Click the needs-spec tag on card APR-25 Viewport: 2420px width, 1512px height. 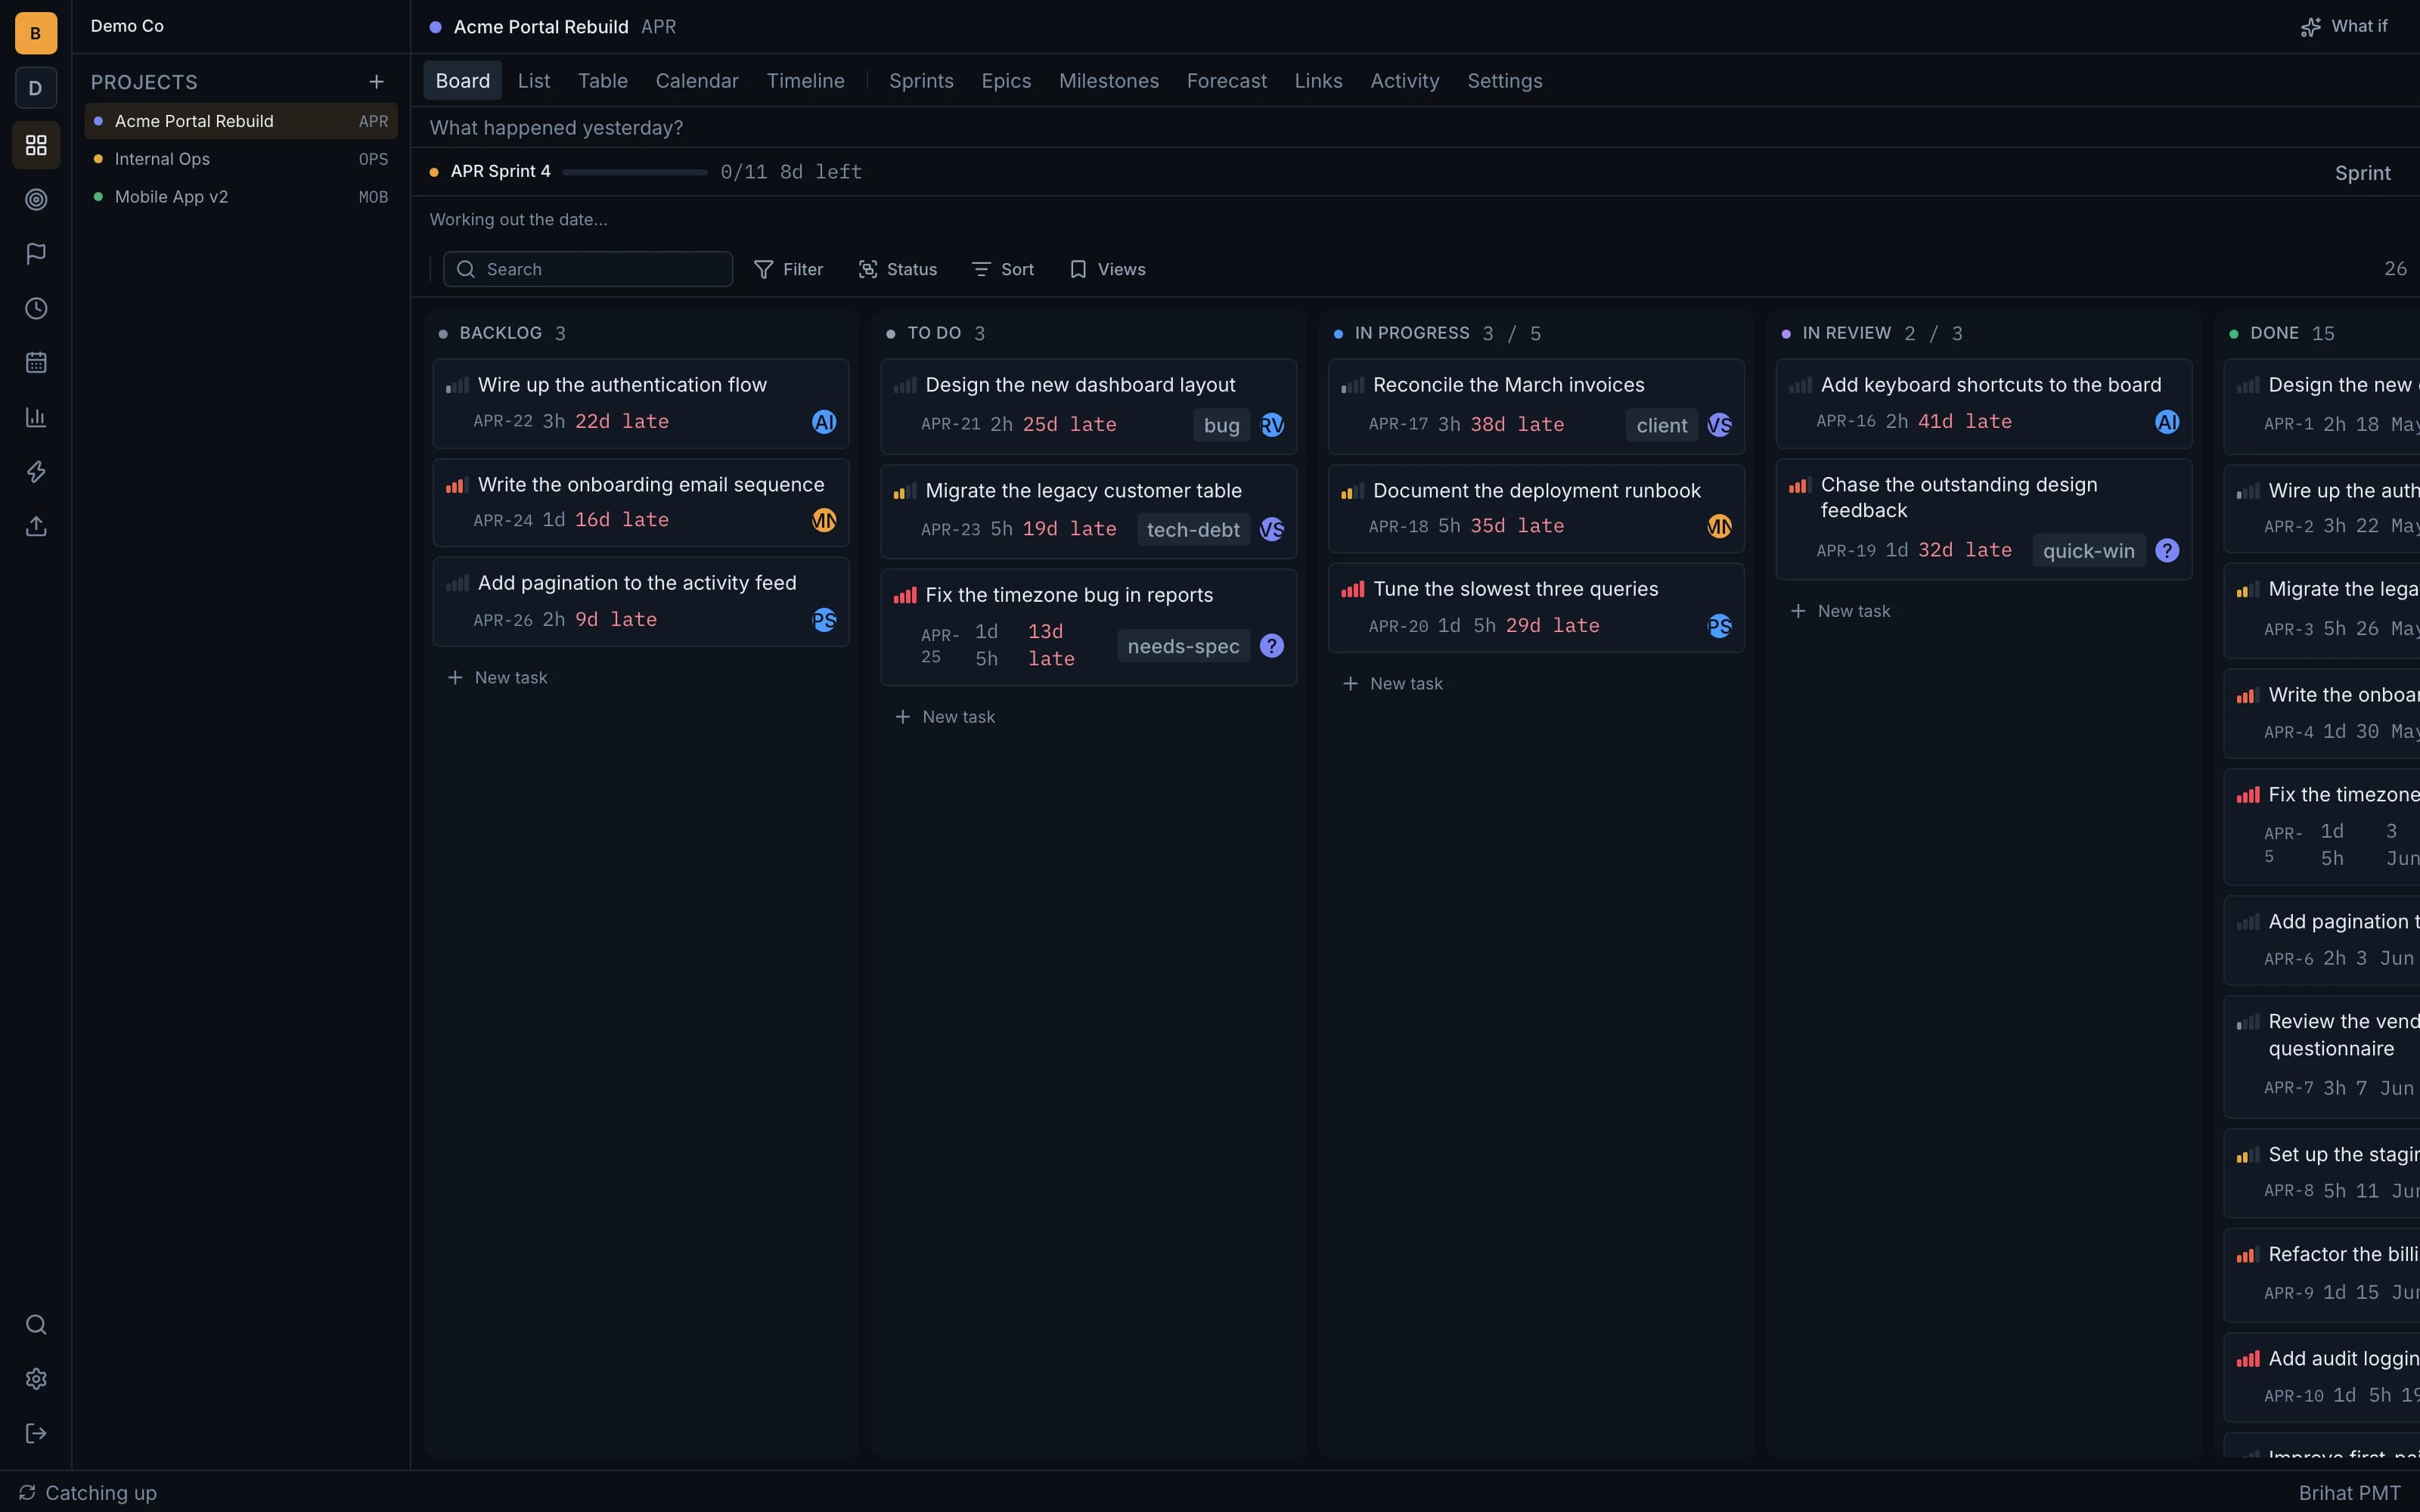(x=1183, y=646)
